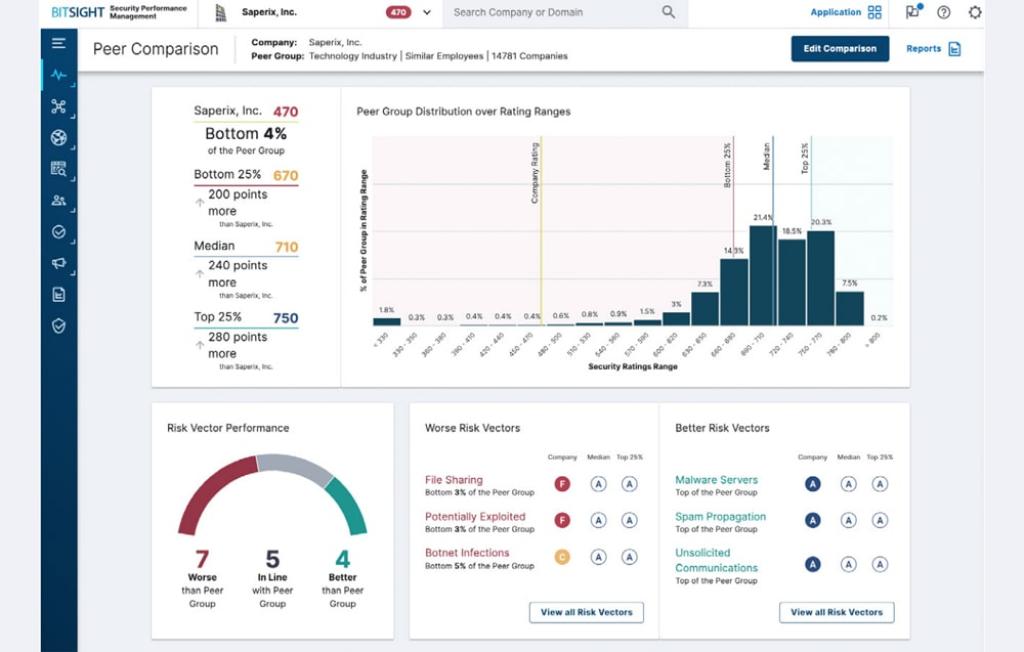Screen dimensions: 1024x652
Task: Click the Edit Comparison button
Action: tap(840, 47)
